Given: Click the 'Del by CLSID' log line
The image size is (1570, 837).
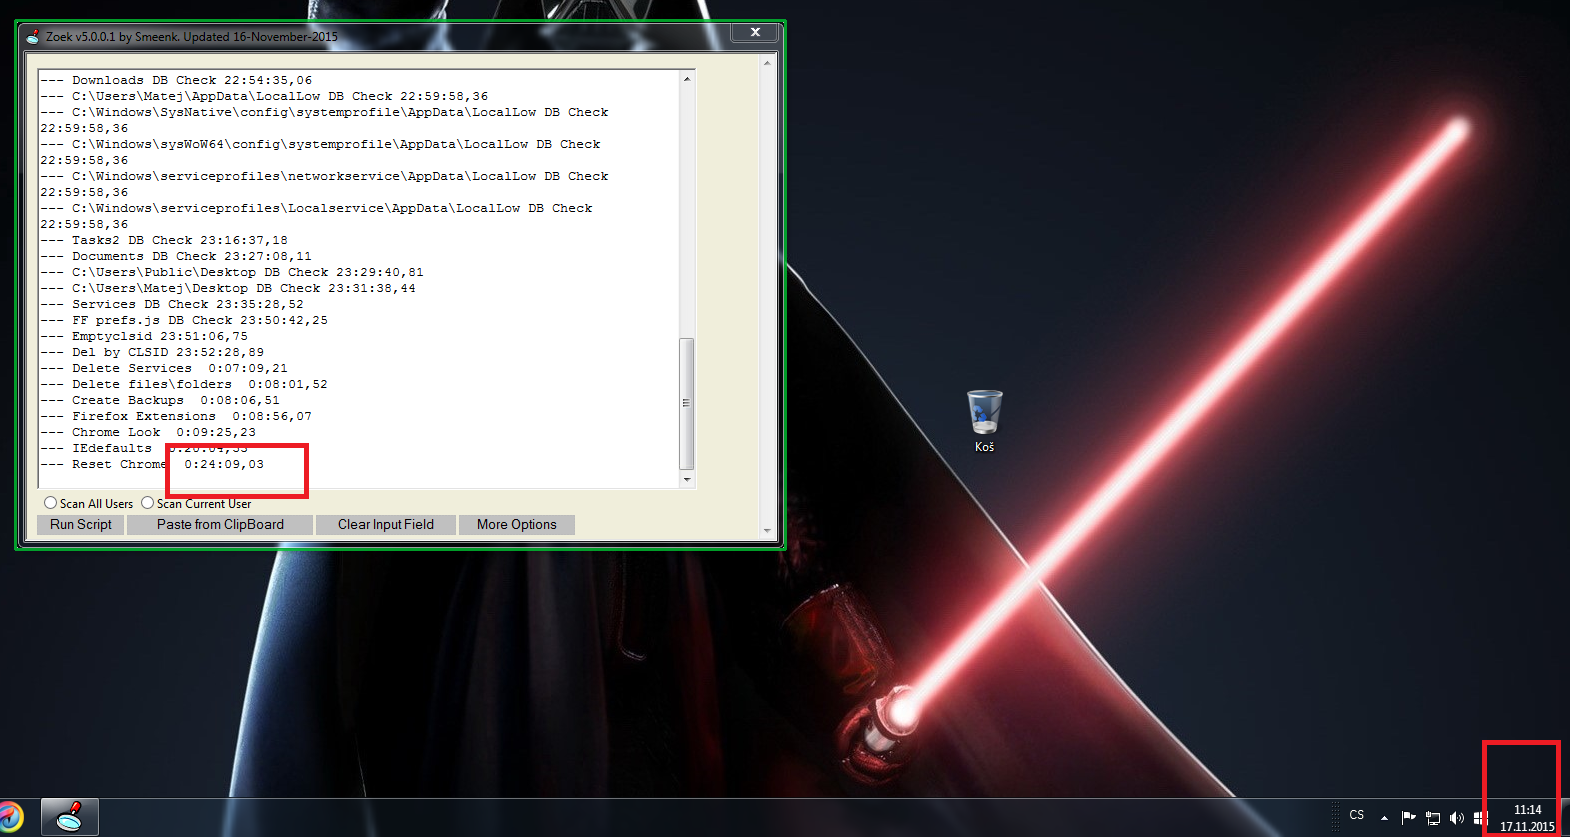Looking at the screenshot, I should pos(152,352).
